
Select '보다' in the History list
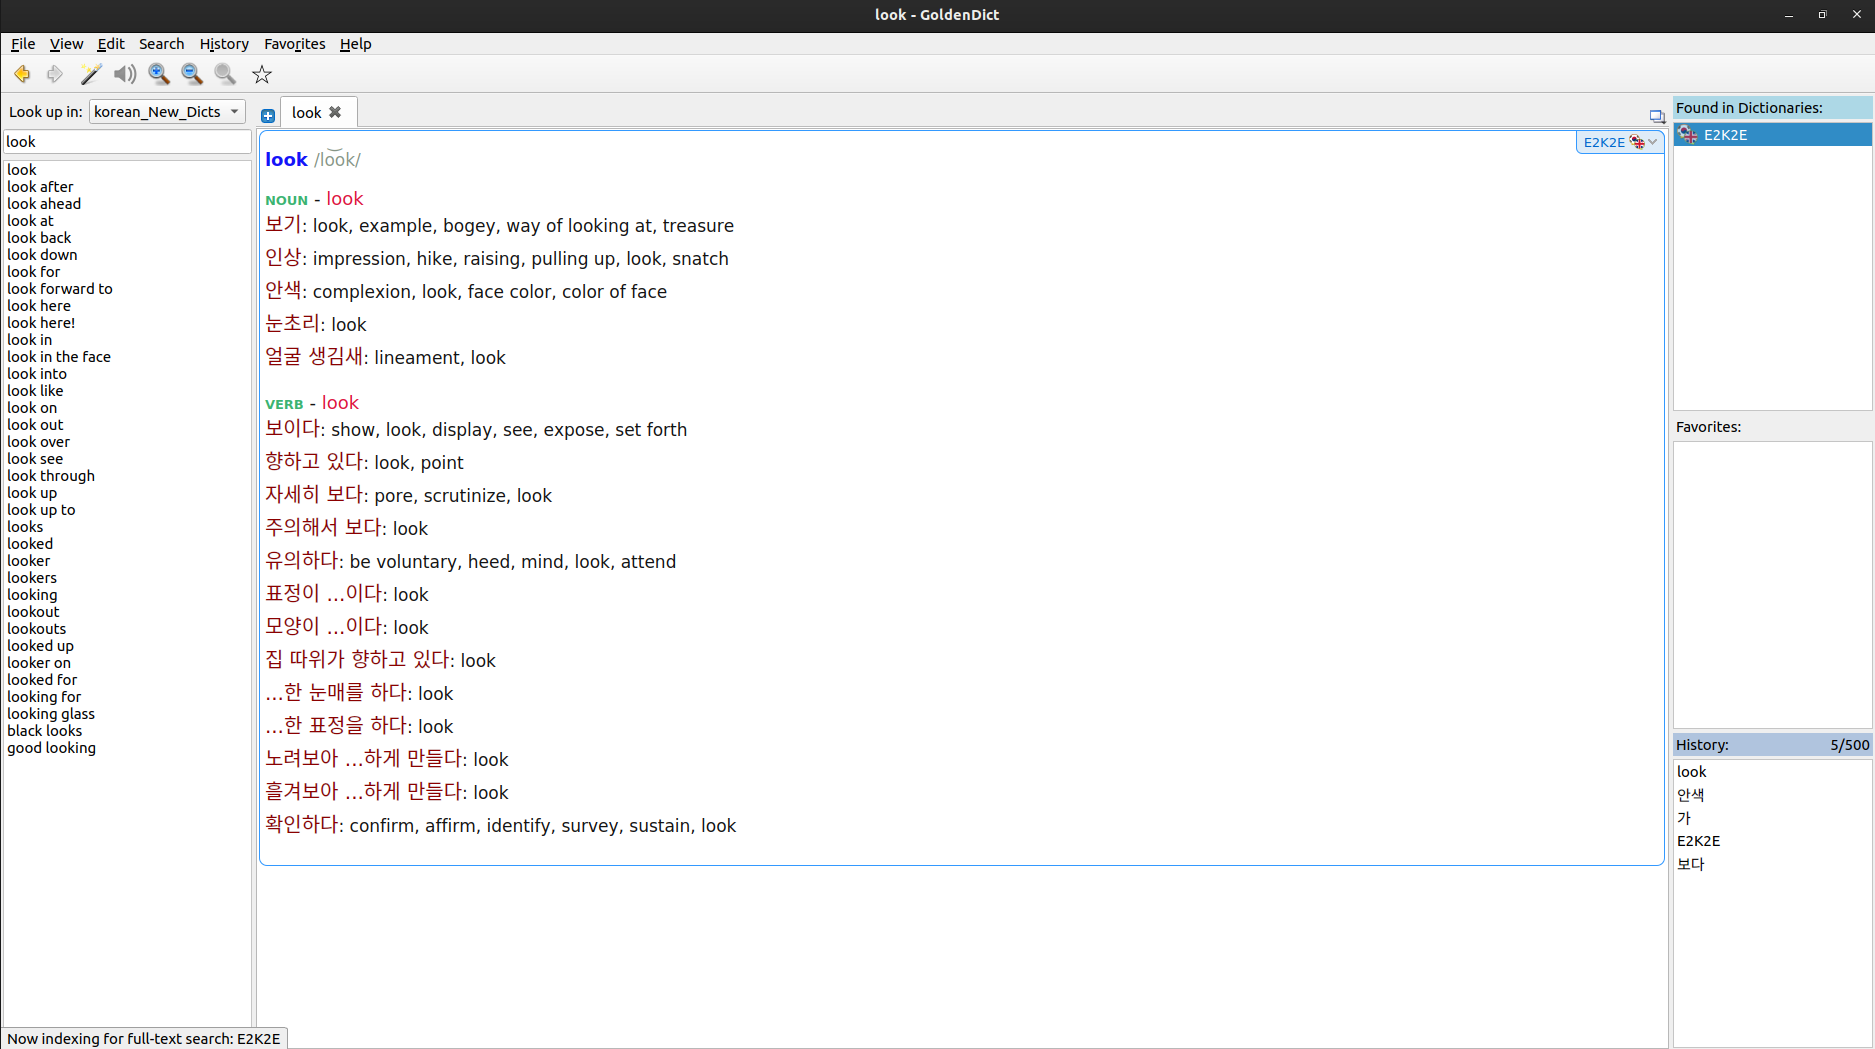tap(1691, 864)
